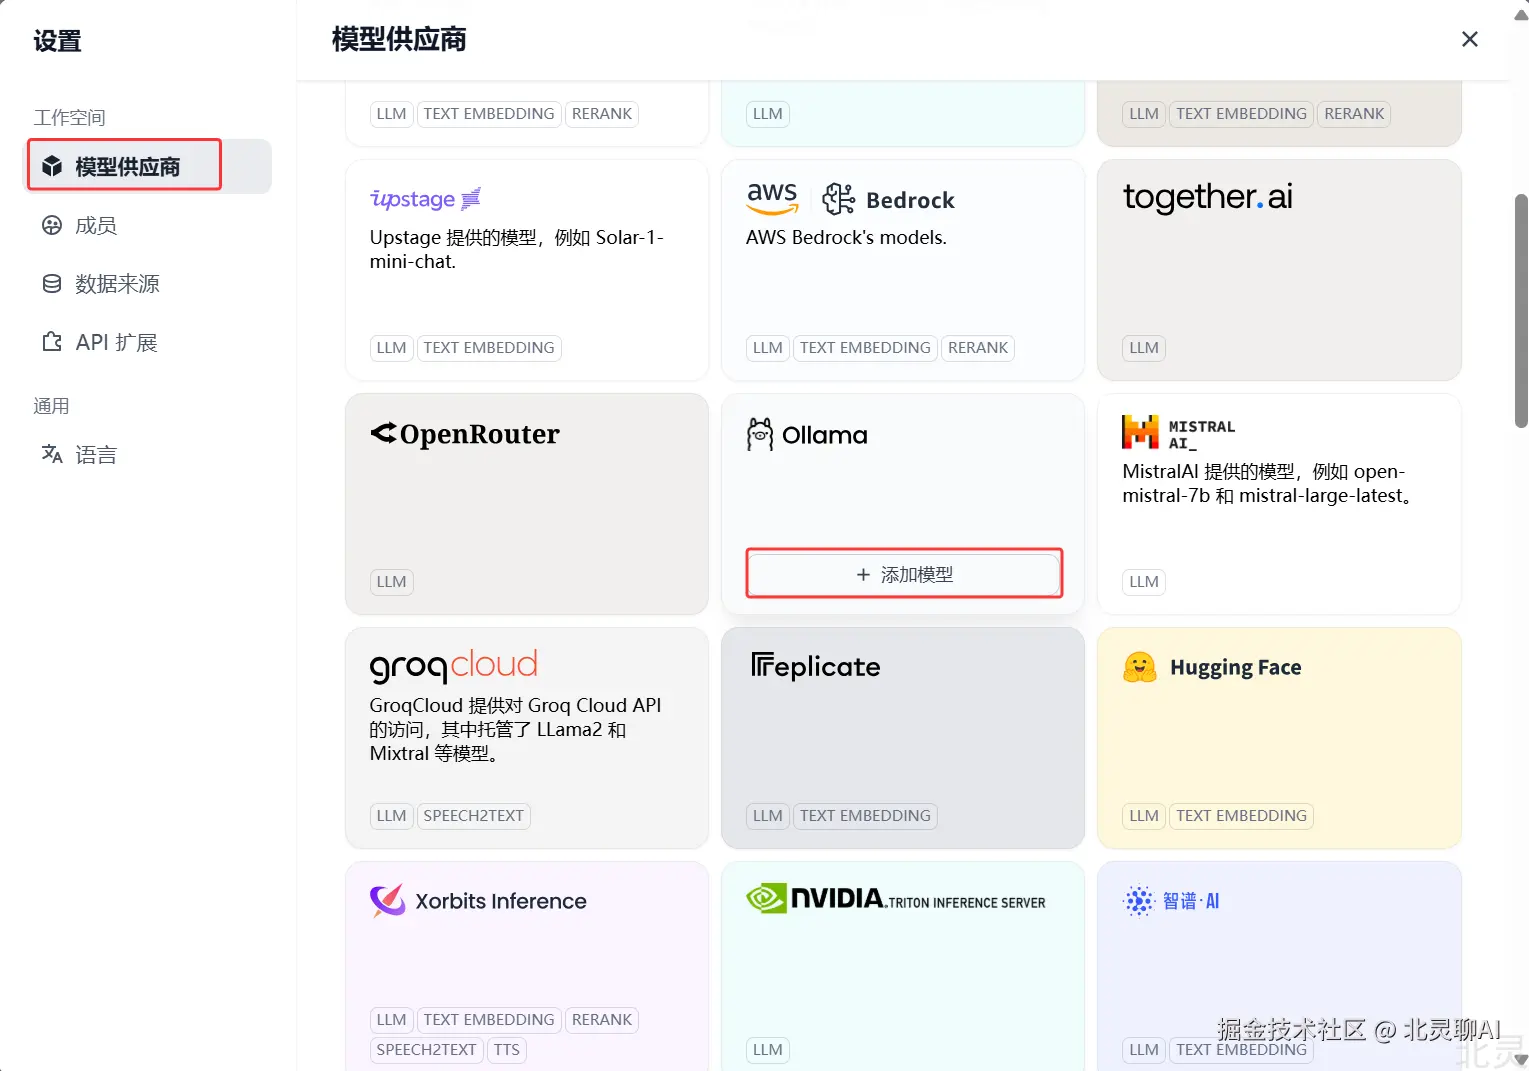Image resolution: width=1529 pixels, height=1071 pixels.
Task: Click the Bedrock brain icon
Action: pos(838,199)
